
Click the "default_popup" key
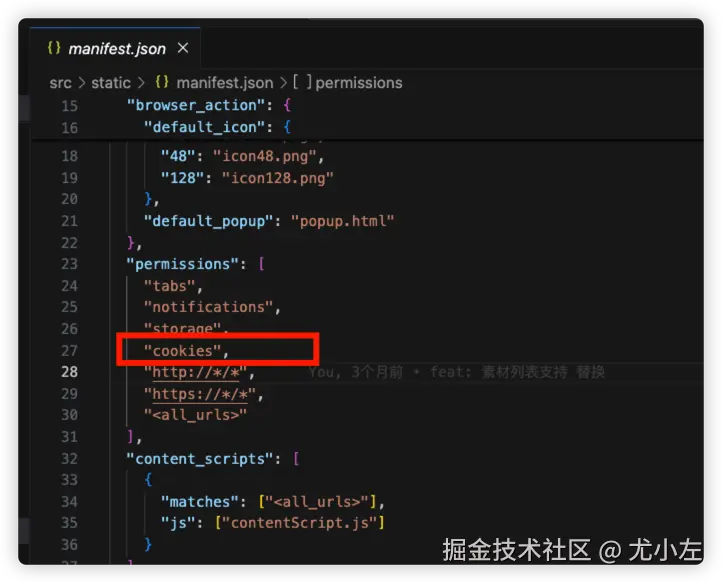209,221
